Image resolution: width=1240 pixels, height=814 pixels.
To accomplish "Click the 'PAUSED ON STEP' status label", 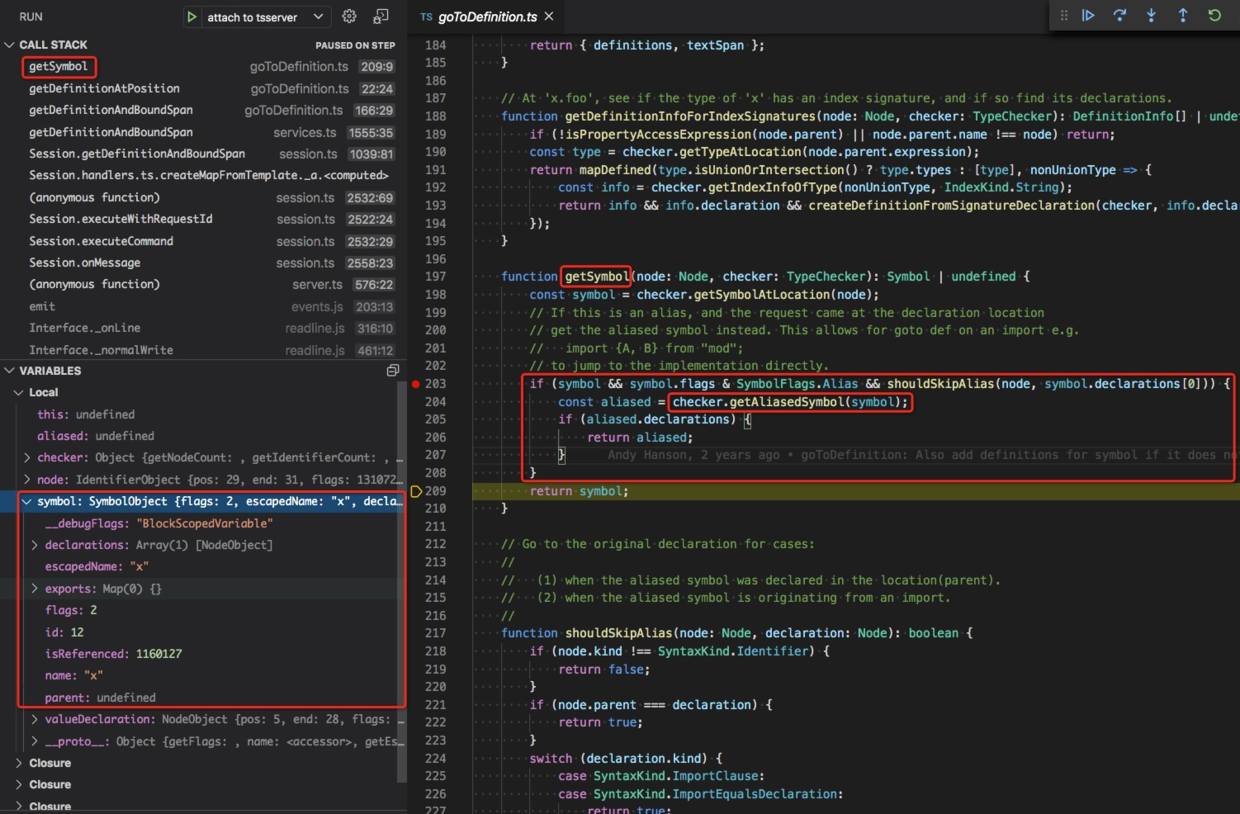I will 355,46.
